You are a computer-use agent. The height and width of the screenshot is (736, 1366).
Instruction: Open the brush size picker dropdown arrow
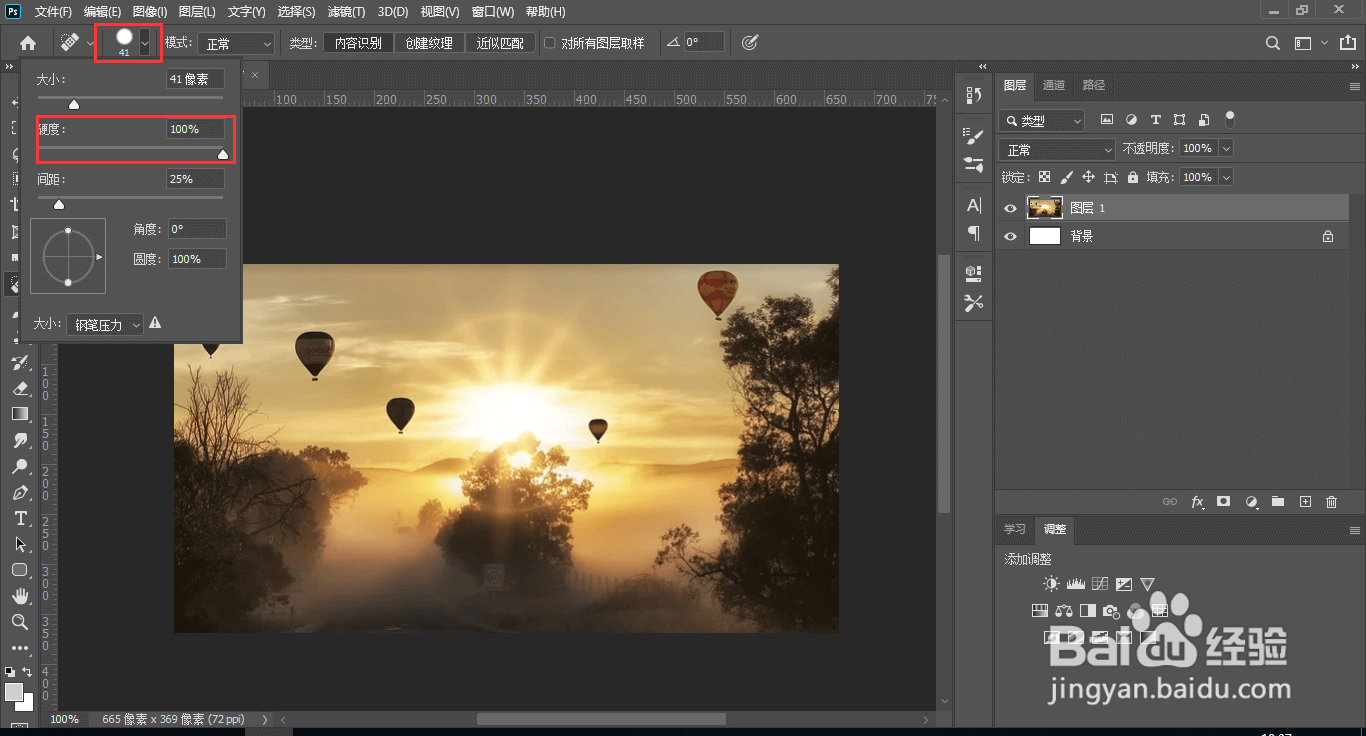coord(146,43)
